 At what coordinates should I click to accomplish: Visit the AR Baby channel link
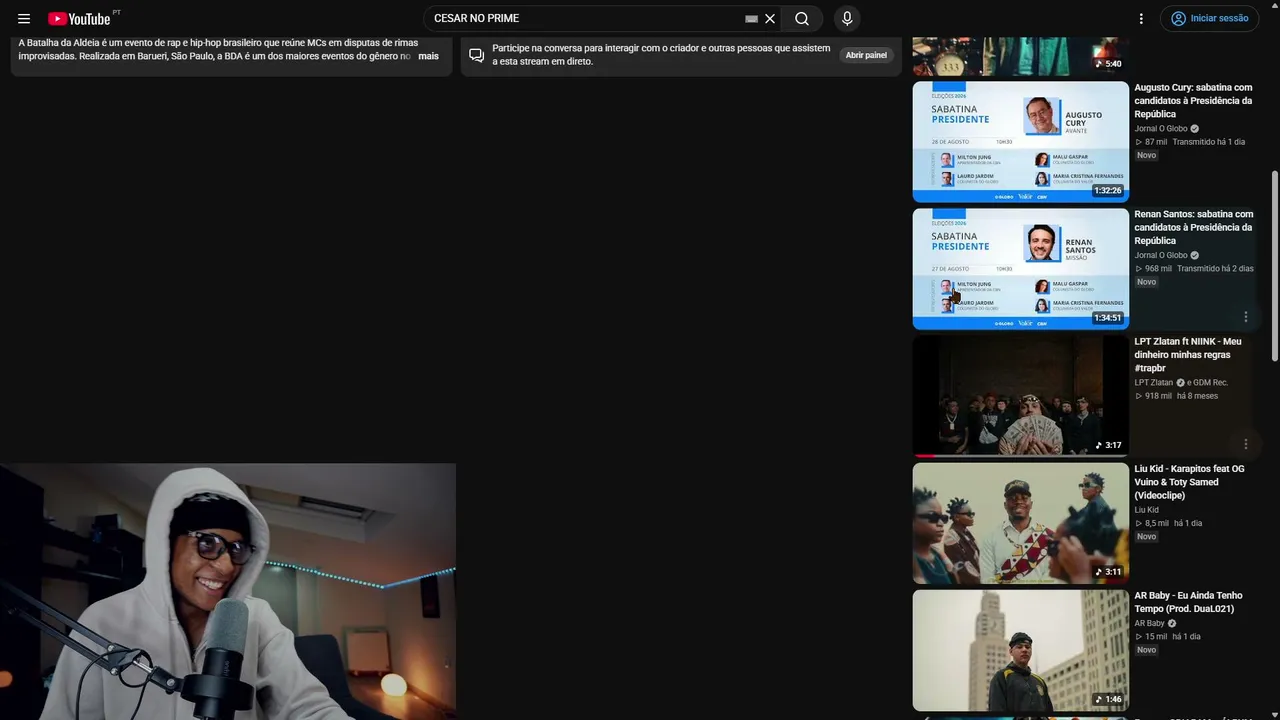click(1149, 623)
